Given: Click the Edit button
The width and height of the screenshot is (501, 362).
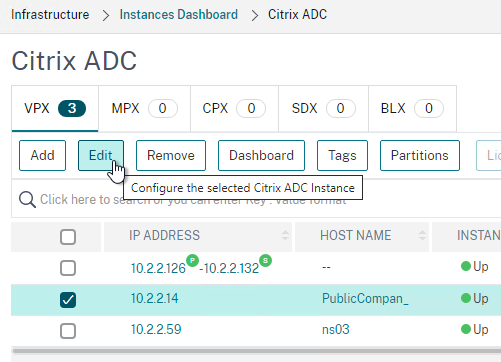Looking at the screenshot, I should pyautogui.click(x=101, y=155).
